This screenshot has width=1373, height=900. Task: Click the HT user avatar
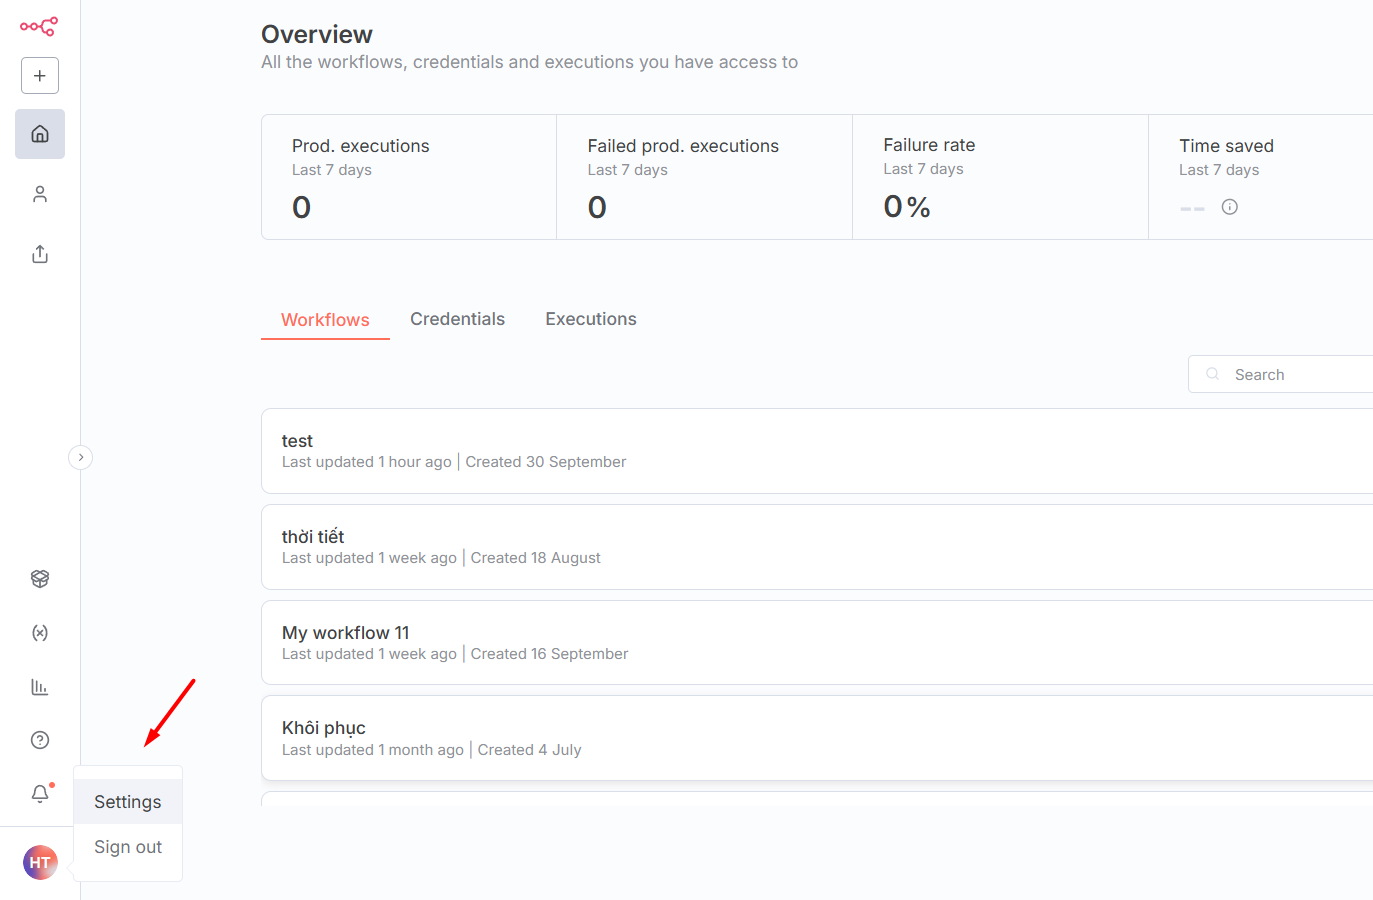tap(40, 862)
